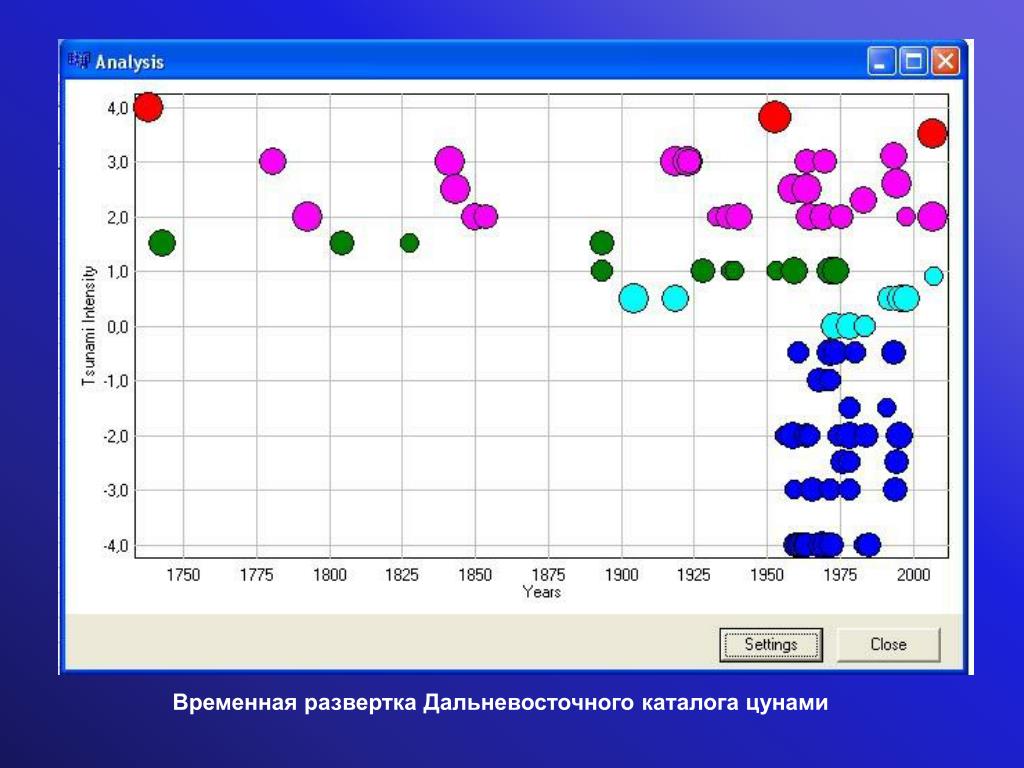The height and width of the screenshot is (768, 1024).
Task: Click the small blue point at -1.5 near 1991
Action: [886, 408]
